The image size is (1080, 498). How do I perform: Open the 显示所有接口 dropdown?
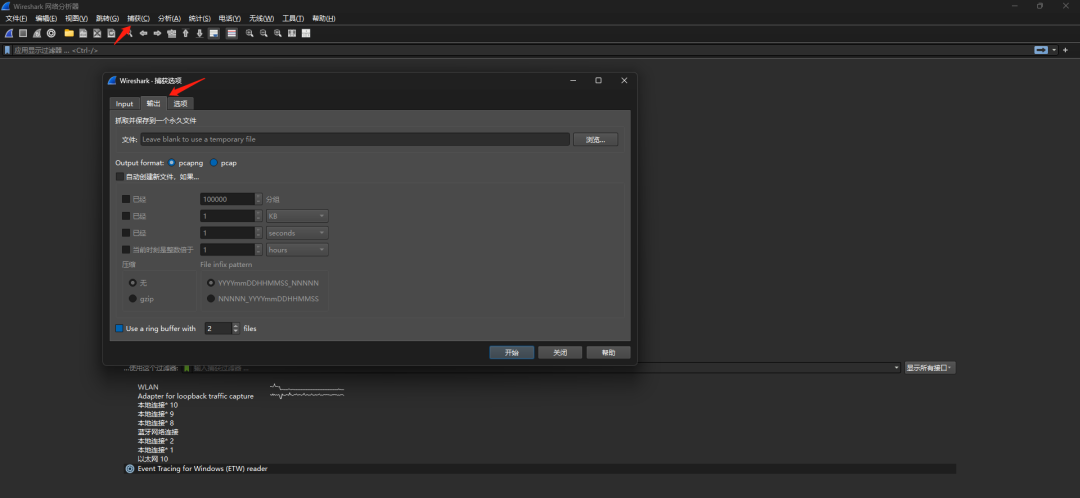(x=930, y=368)
